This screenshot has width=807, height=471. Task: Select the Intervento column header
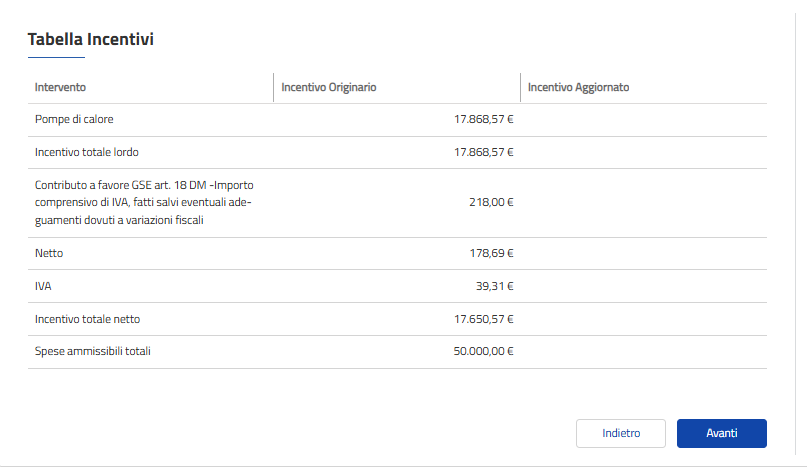click(x=60, y=88)
